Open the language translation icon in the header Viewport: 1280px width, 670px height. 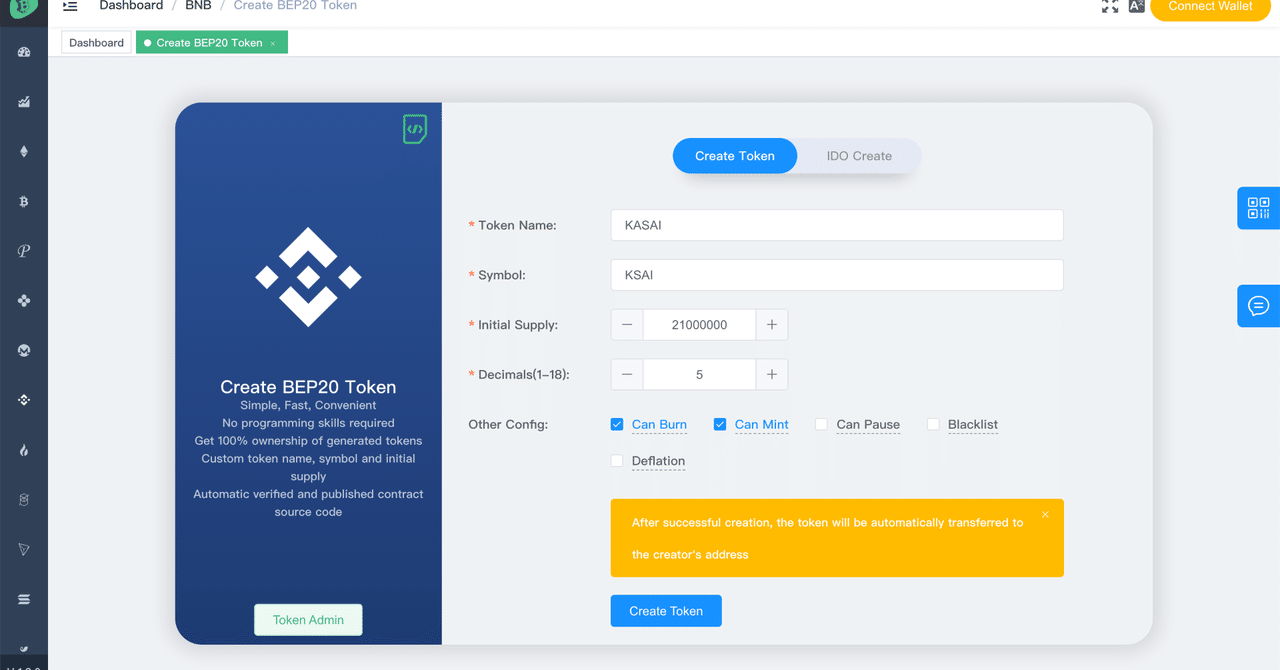(x=1136, y=6)
